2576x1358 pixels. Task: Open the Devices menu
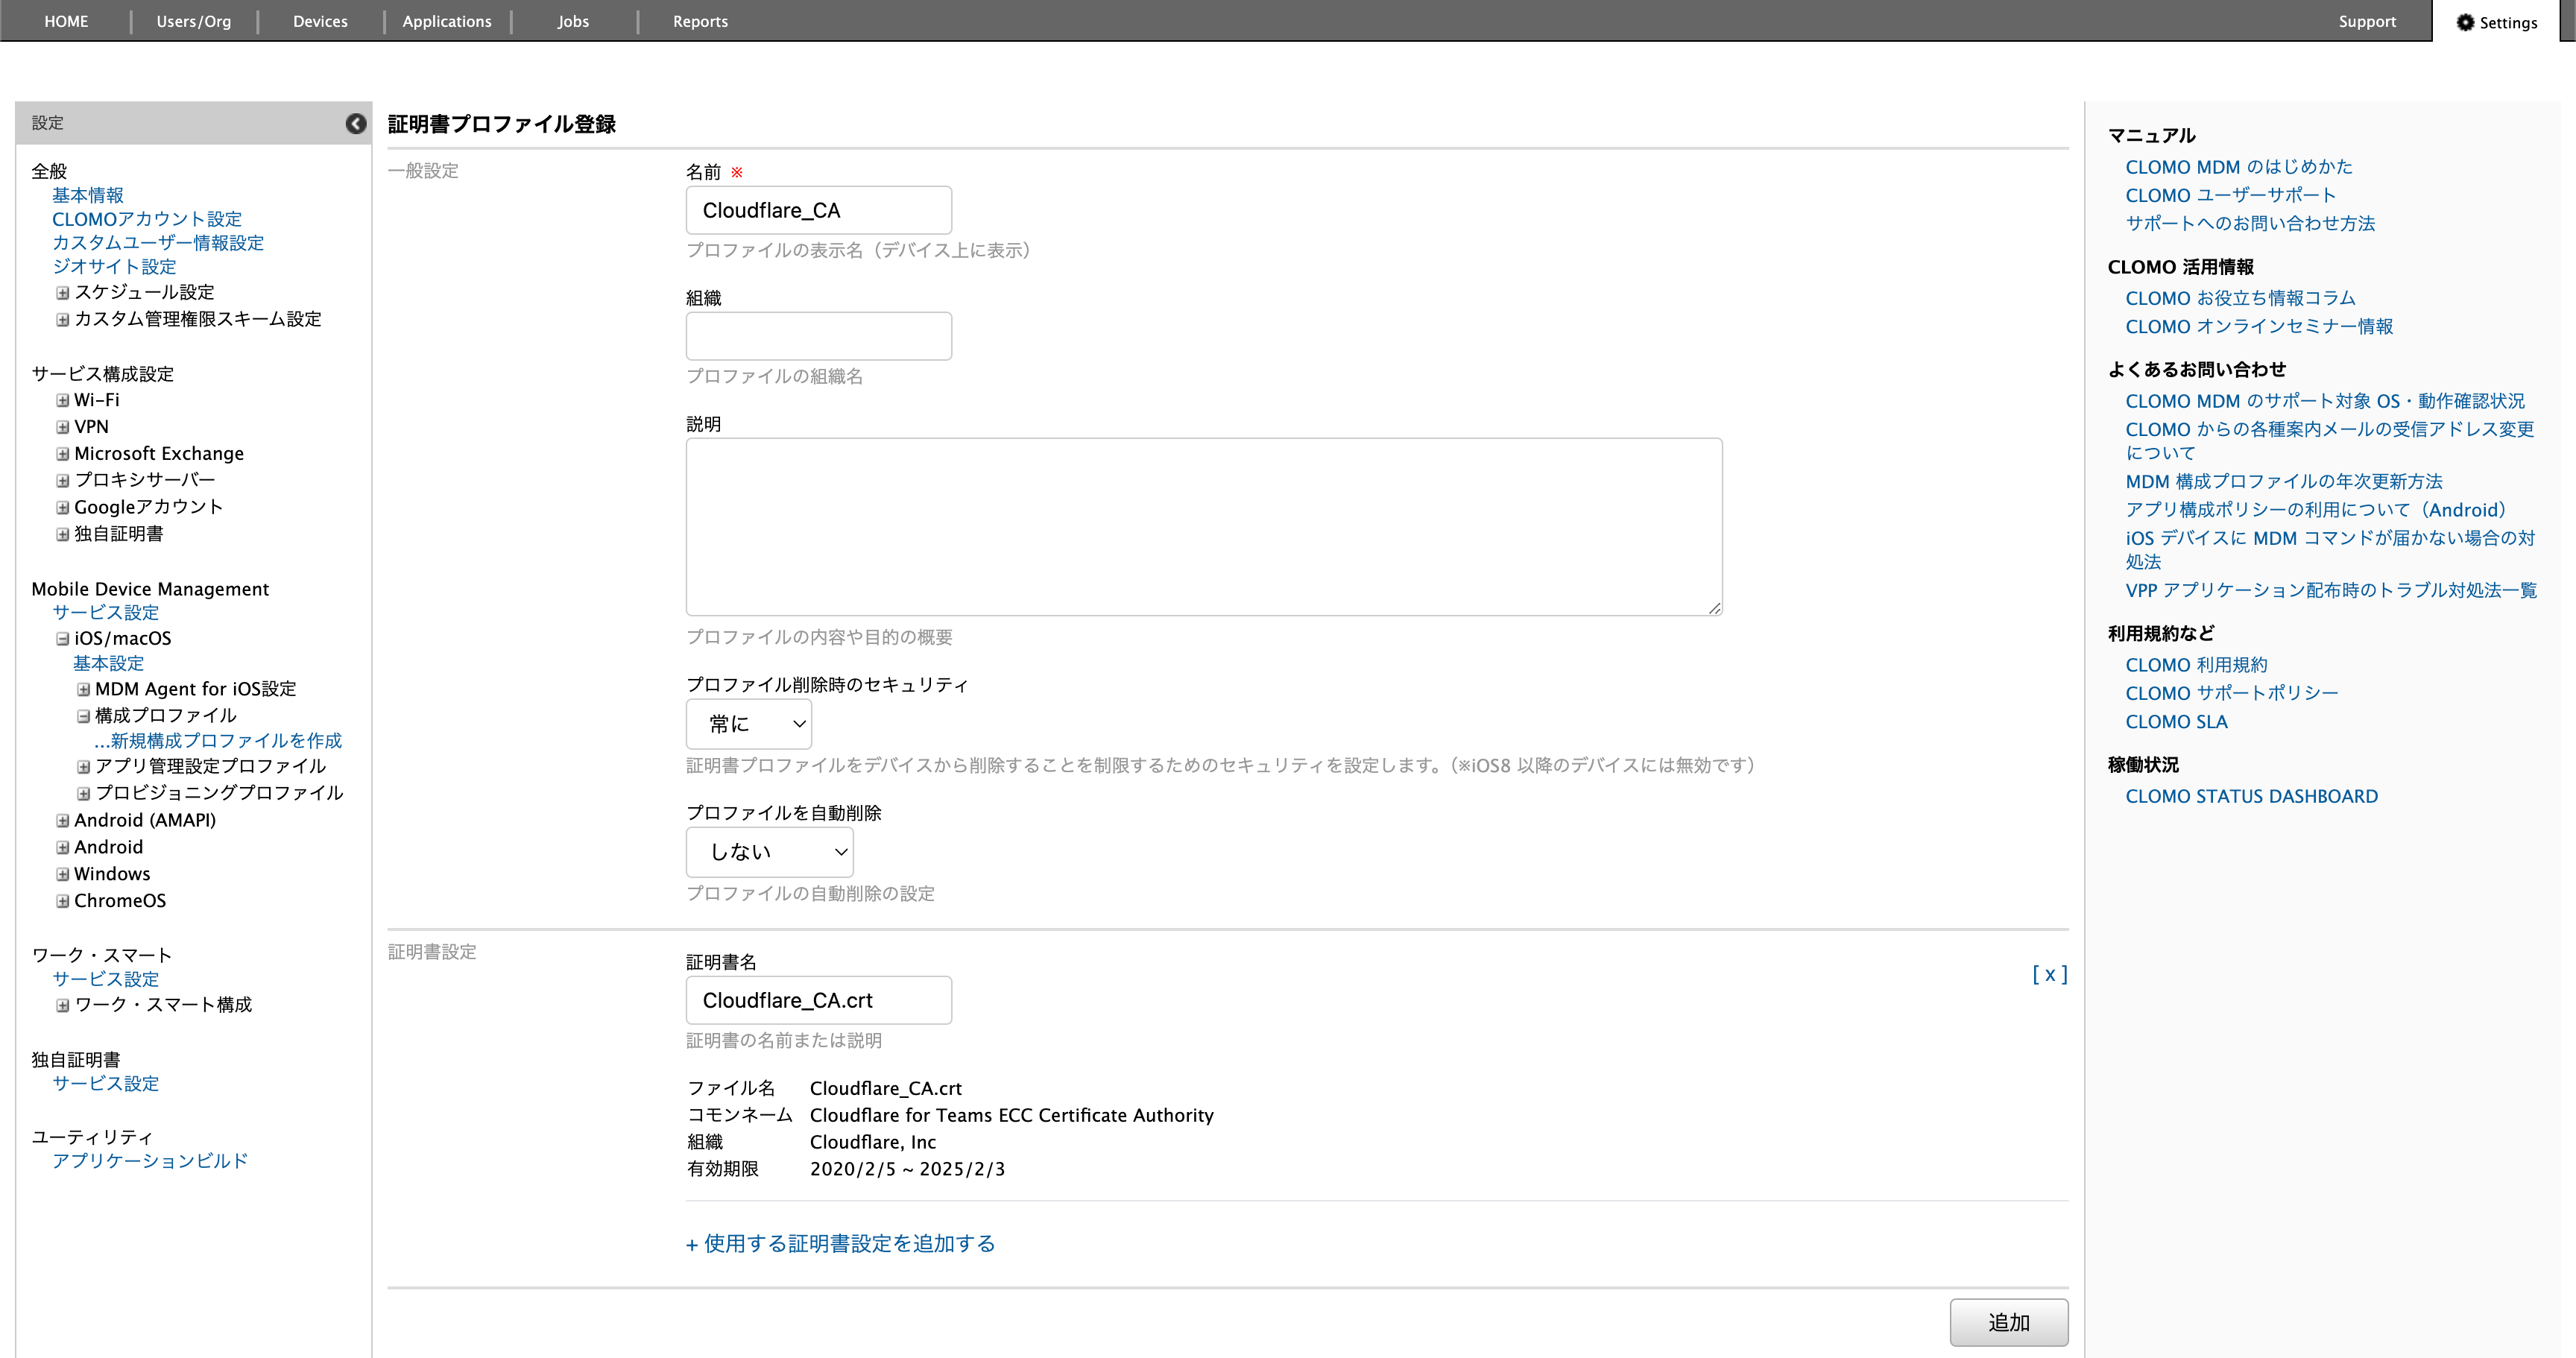(x=320, y=21)
